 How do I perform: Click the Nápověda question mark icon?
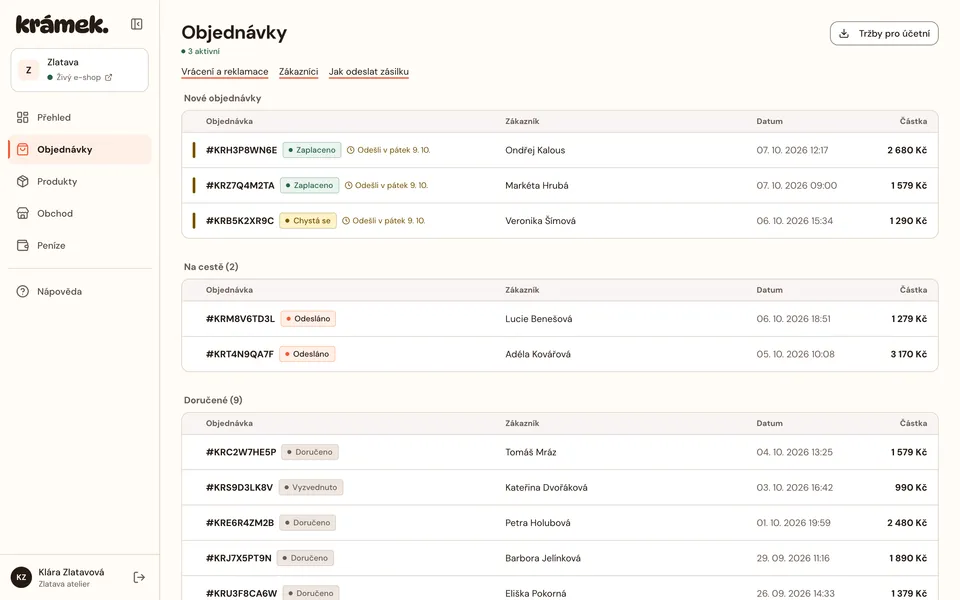23,291
